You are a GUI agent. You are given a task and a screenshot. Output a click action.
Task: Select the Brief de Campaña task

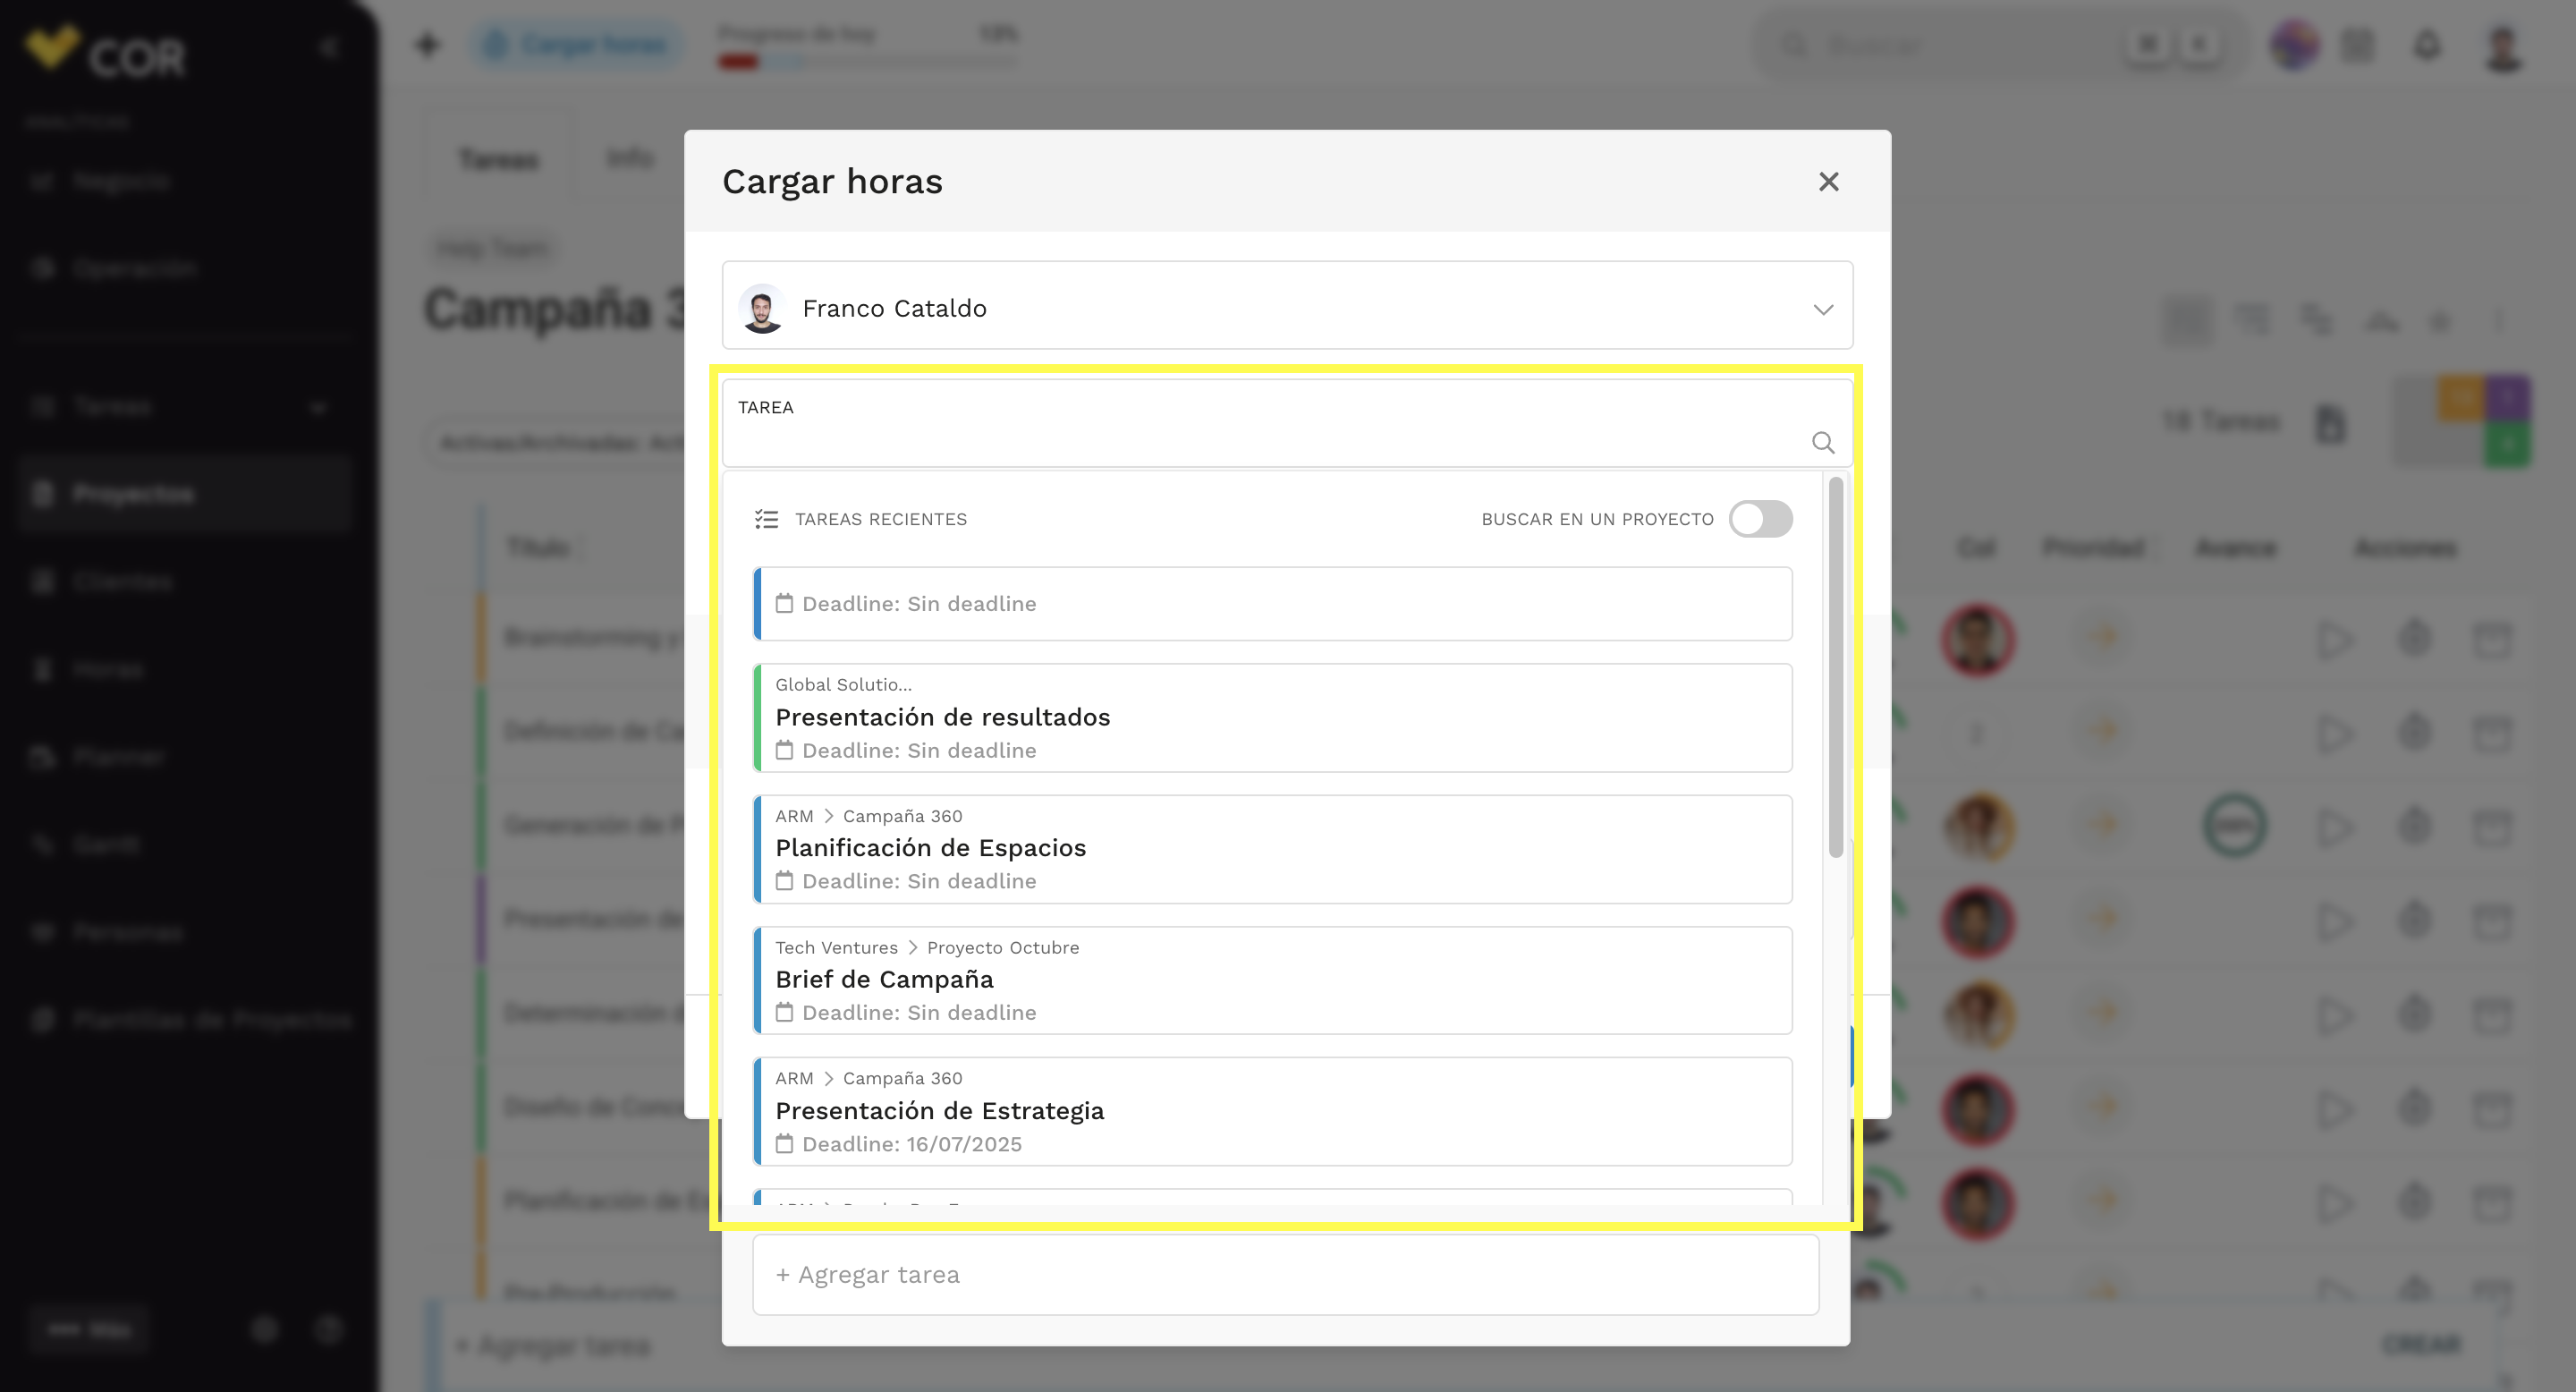click(x=1272, y=980)
